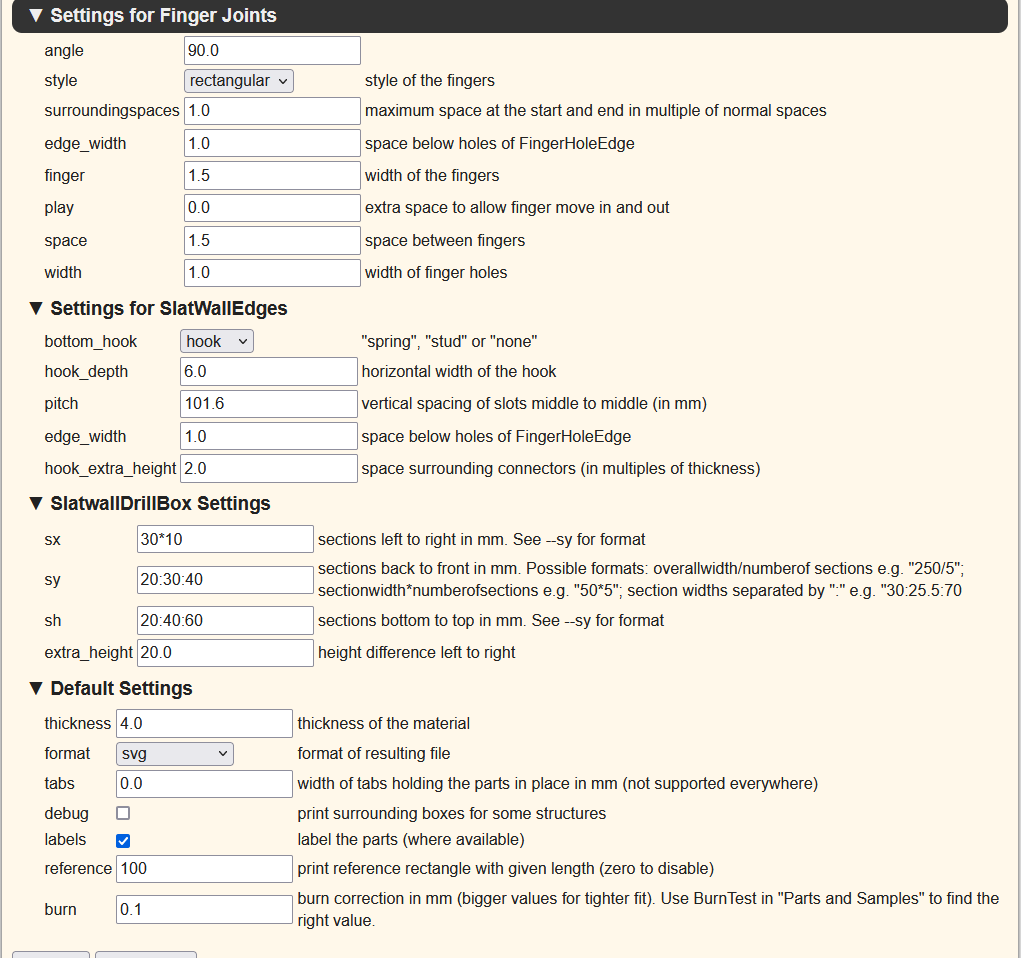Collapse the SlatwallDrillBox Settings section
The image size is (1021, 958).
point(150,503)
